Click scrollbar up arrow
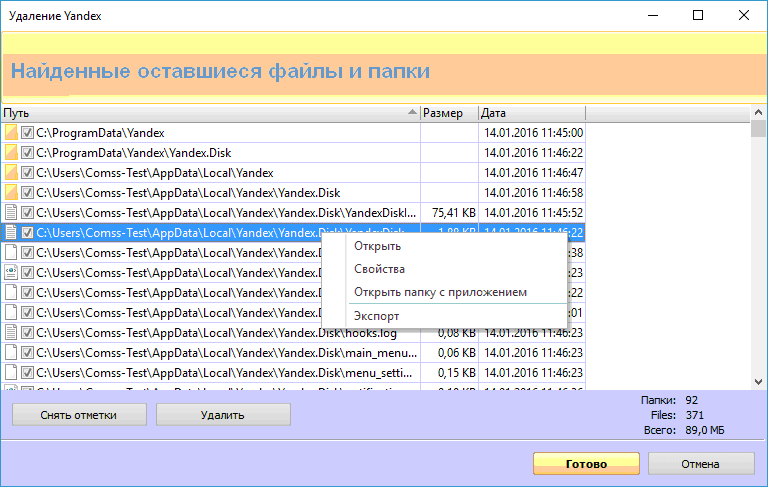768x487 pixels. click(758, 113)
